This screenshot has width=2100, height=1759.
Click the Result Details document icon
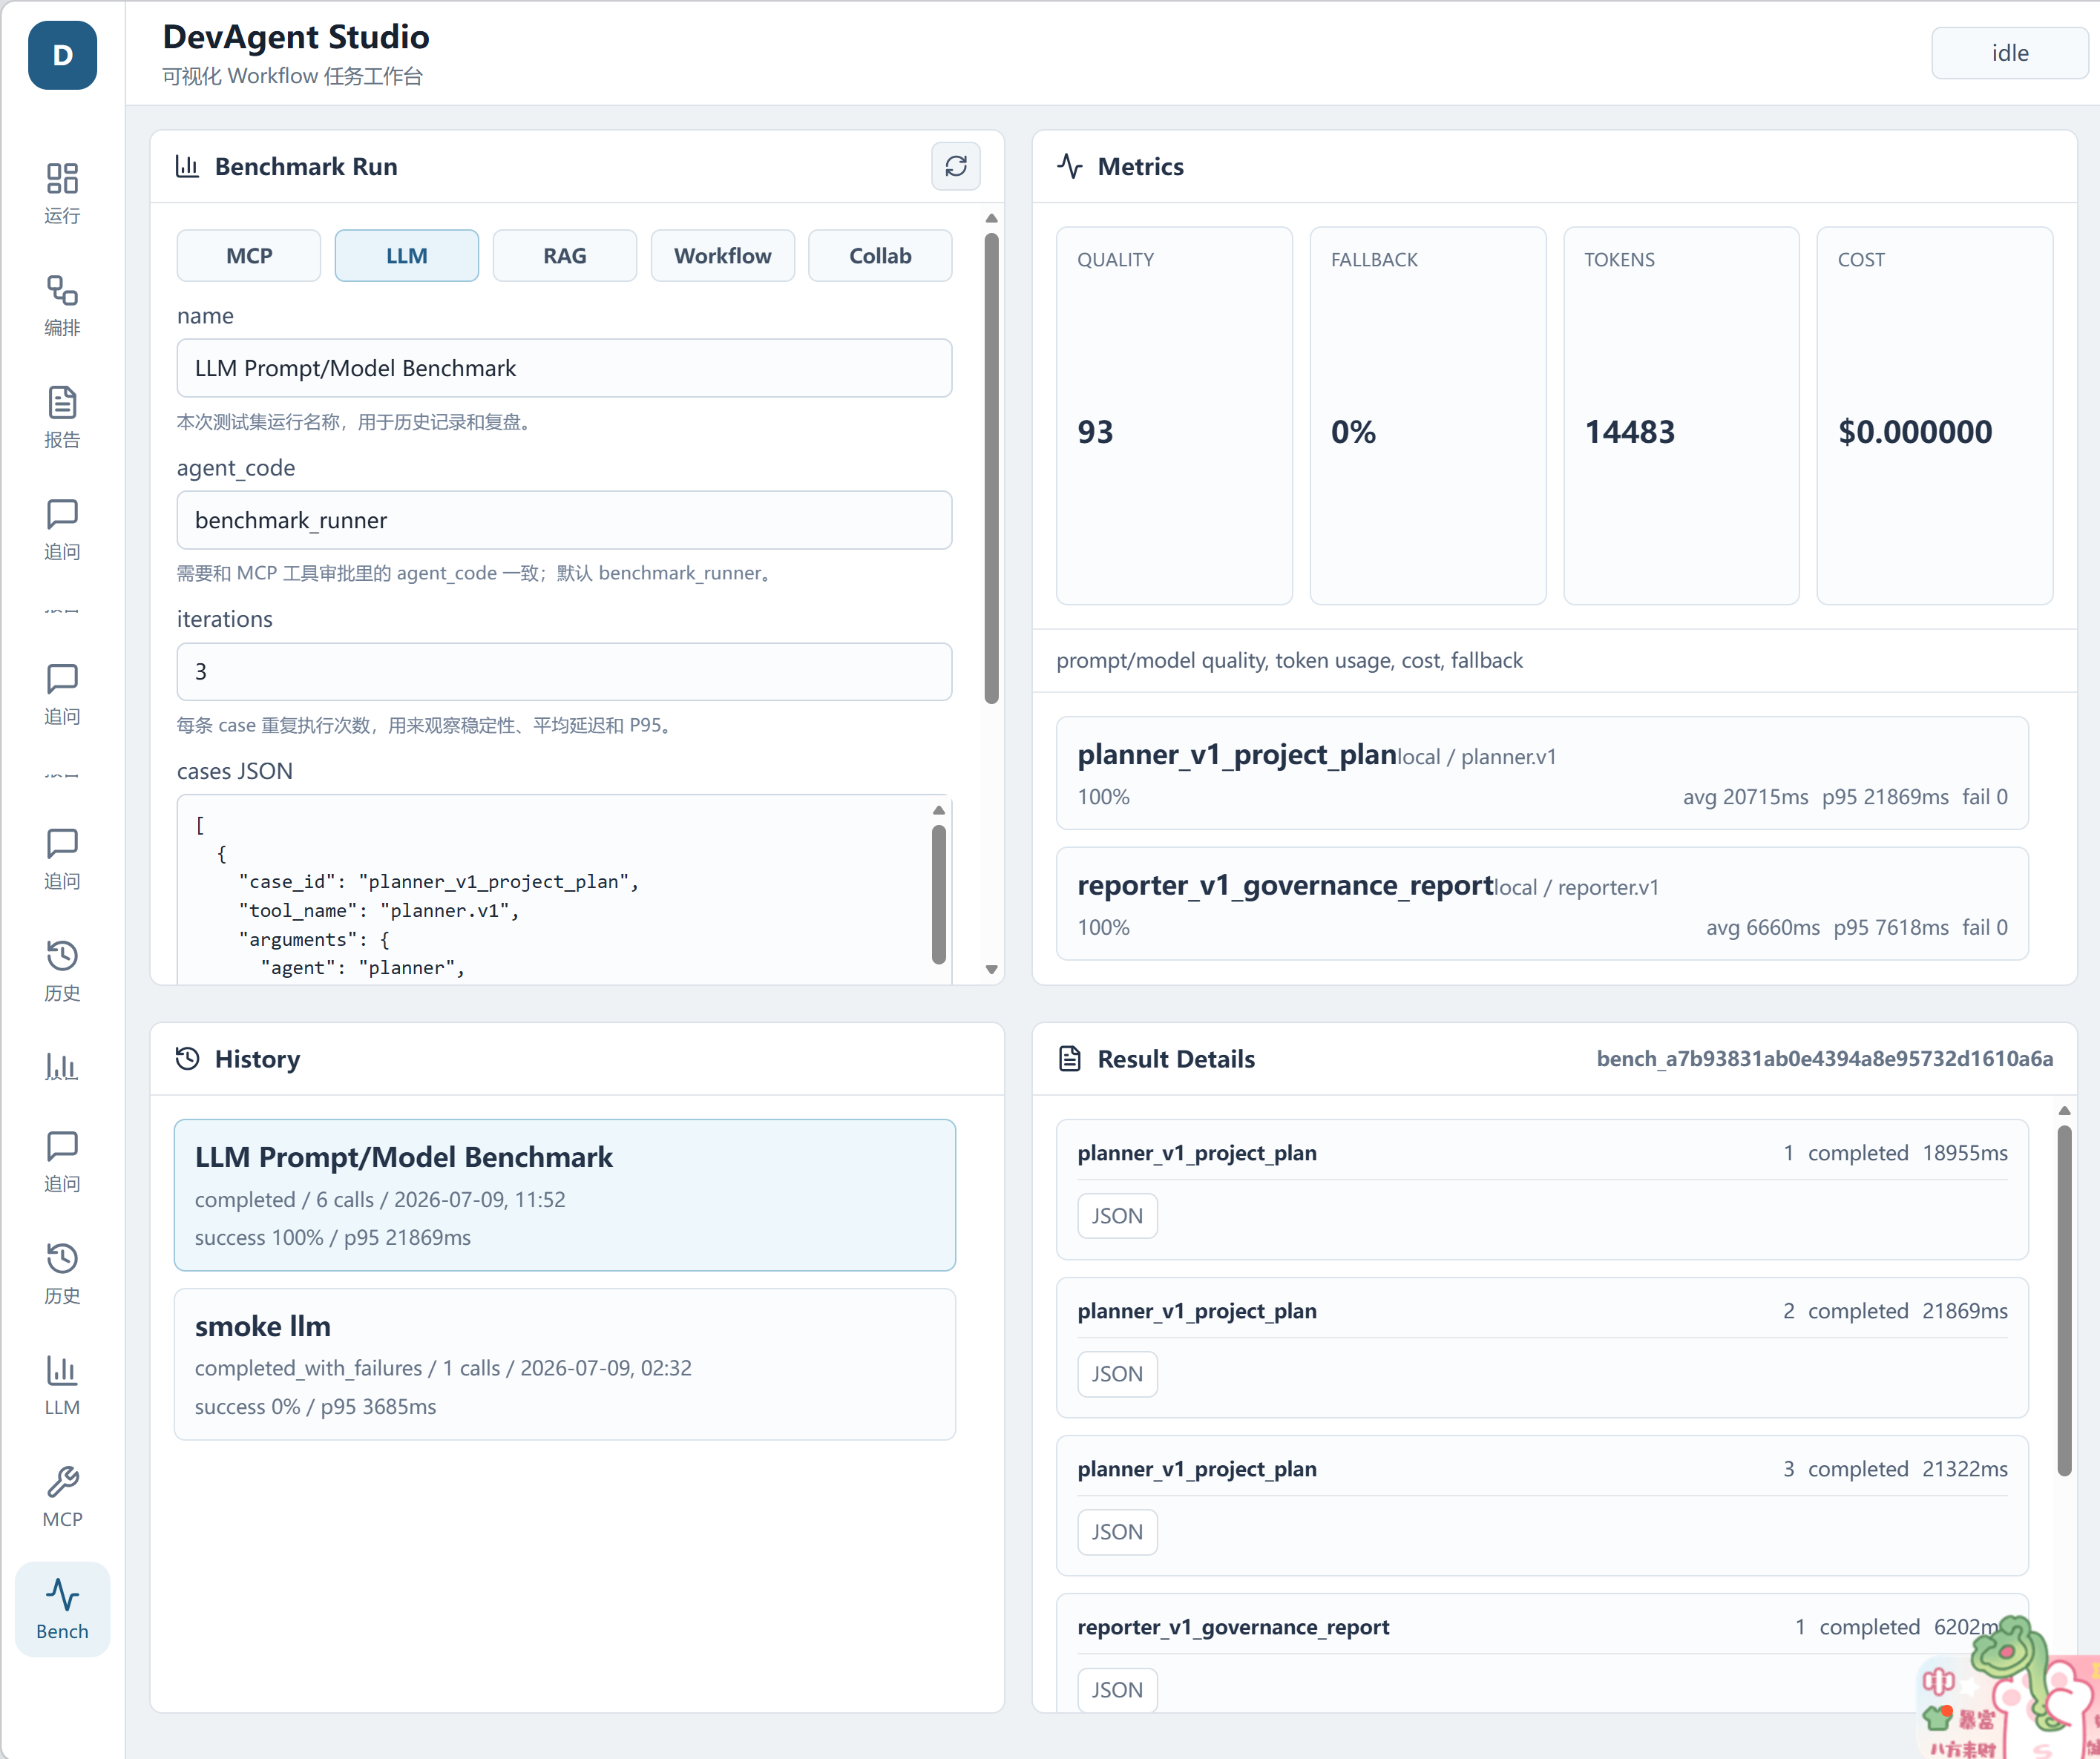1070,1058
